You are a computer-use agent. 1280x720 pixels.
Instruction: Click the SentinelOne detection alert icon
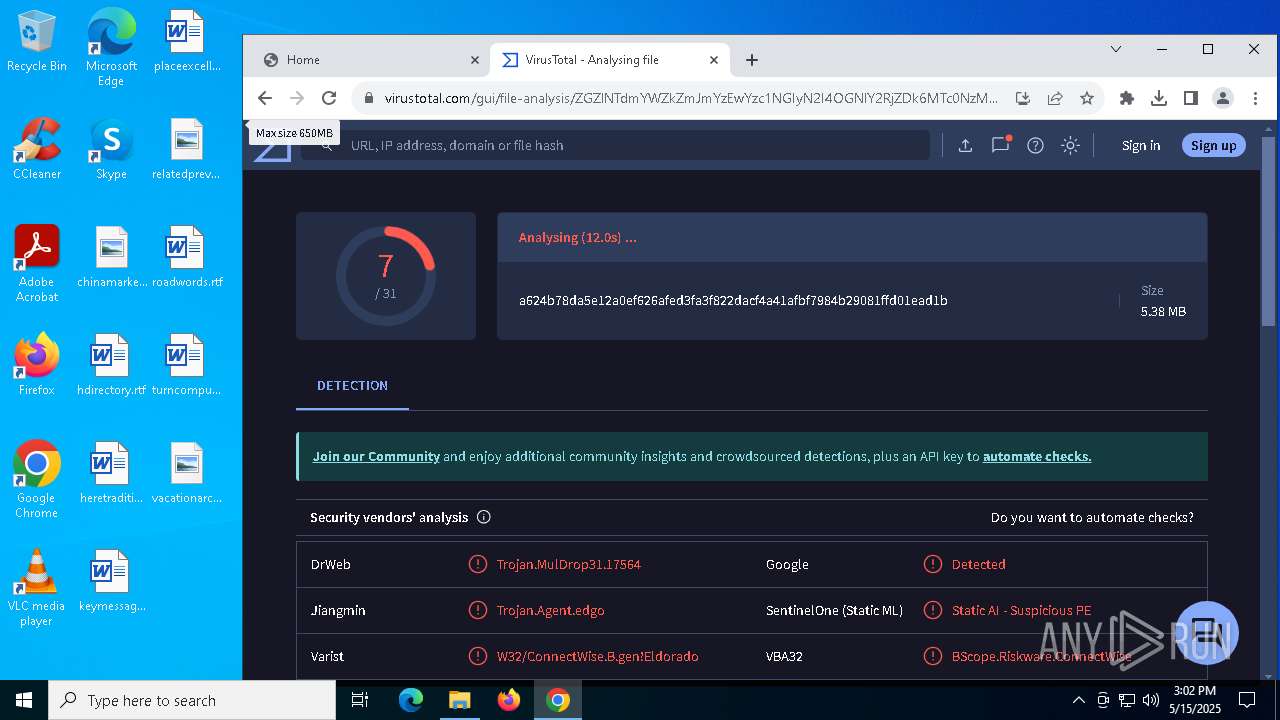pyautogui.click(x=933, y=610)
